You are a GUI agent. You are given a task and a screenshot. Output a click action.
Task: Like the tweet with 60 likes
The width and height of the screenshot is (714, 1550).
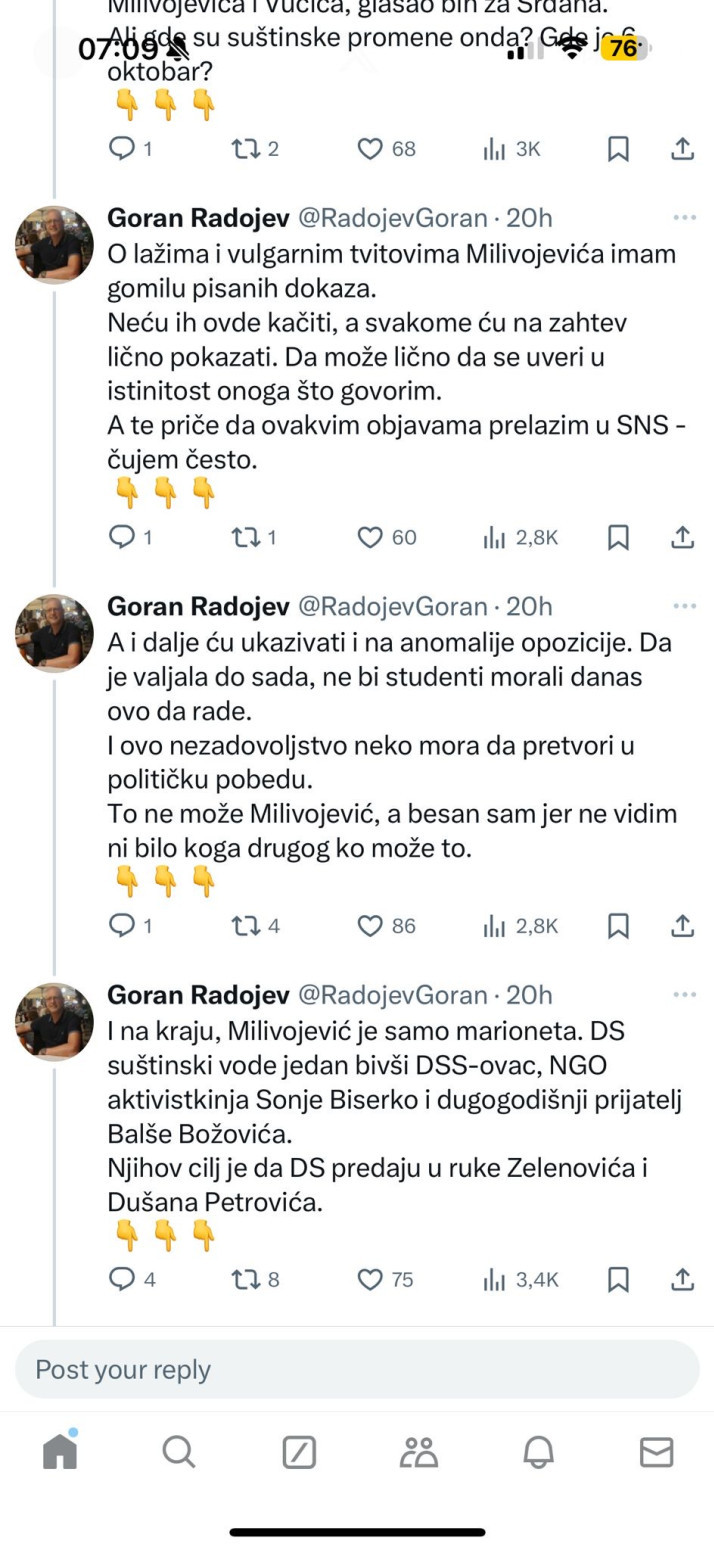[371, 538]
